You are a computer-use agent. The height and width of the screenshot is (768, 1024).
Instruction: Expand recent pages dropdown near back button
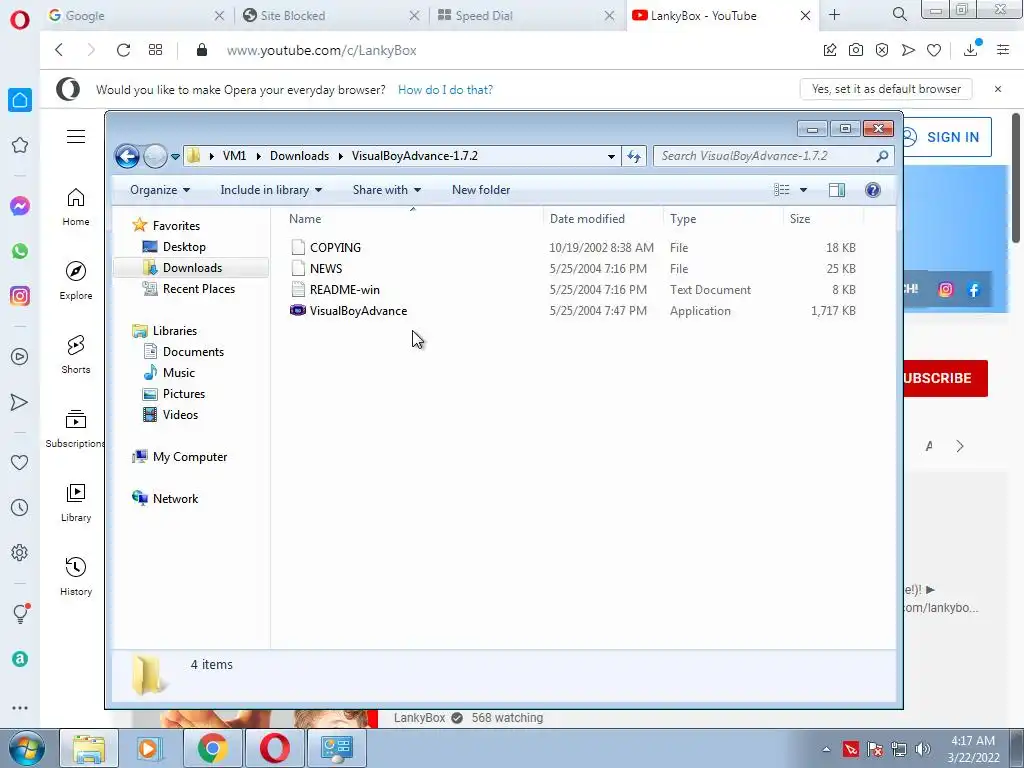coord(175,157)
